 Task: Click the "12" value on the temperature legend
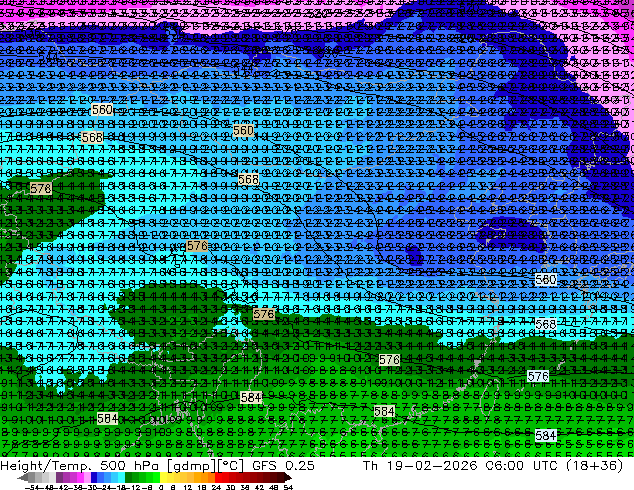click(x=187, y=487)
